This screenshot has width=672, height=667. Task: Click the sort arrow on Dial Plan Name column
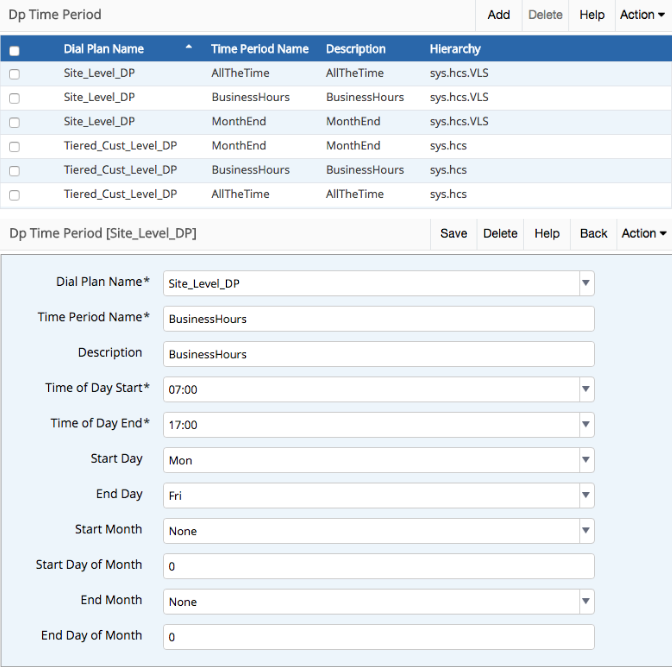189,48
